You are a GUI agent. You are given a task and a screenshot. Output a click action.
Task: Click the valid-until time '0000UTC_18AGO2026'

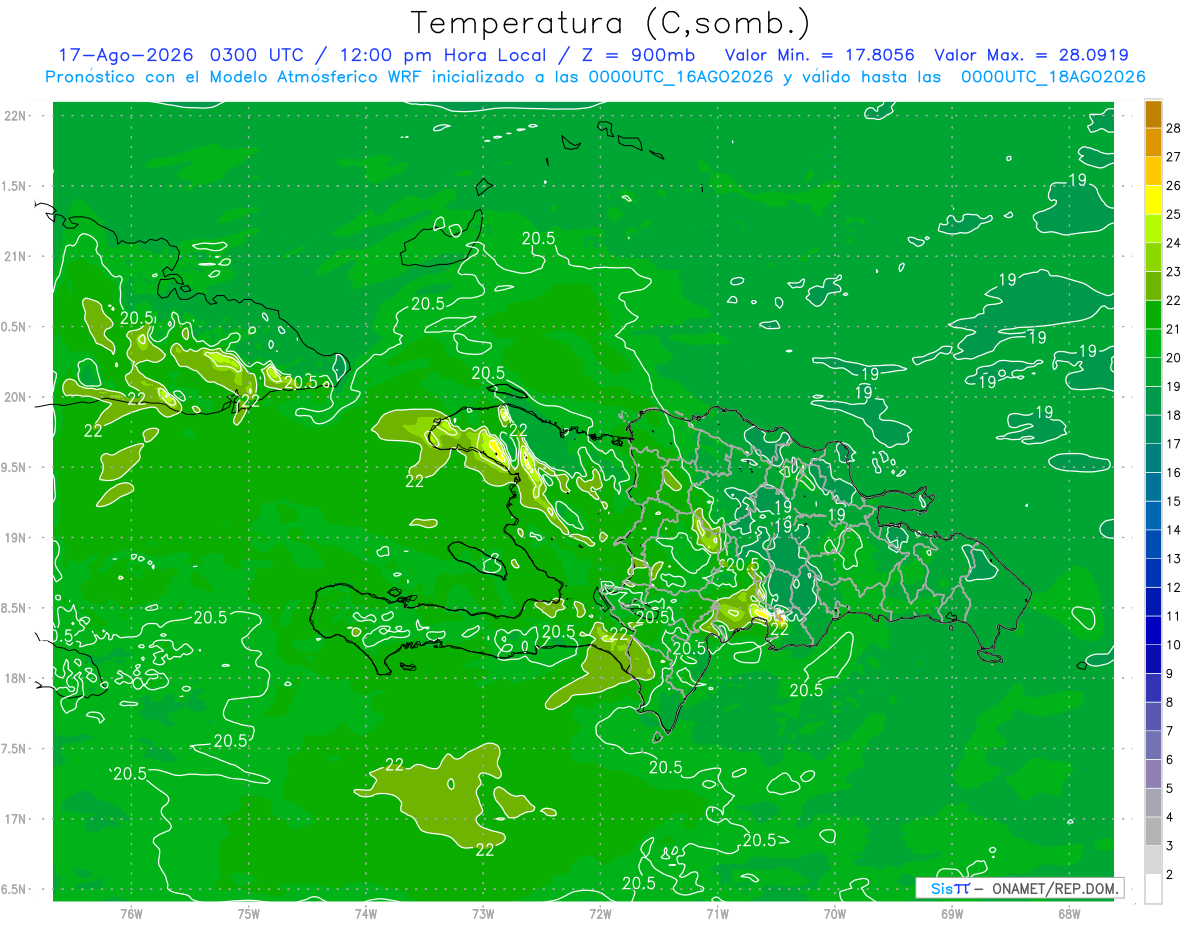[x=1053, y=77]
